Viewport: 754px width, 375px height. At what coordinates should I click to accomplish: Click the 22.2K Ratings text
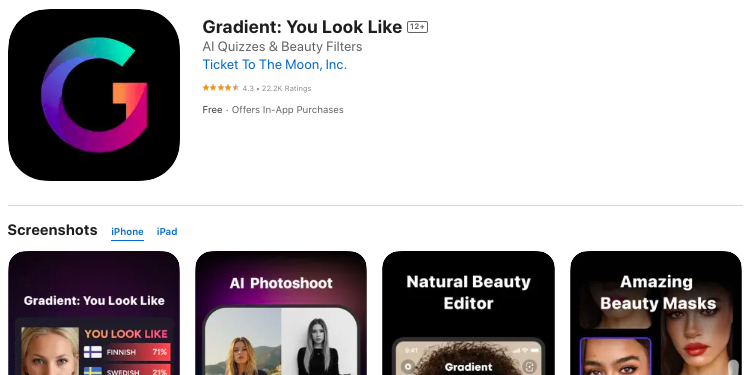point(287,88)
